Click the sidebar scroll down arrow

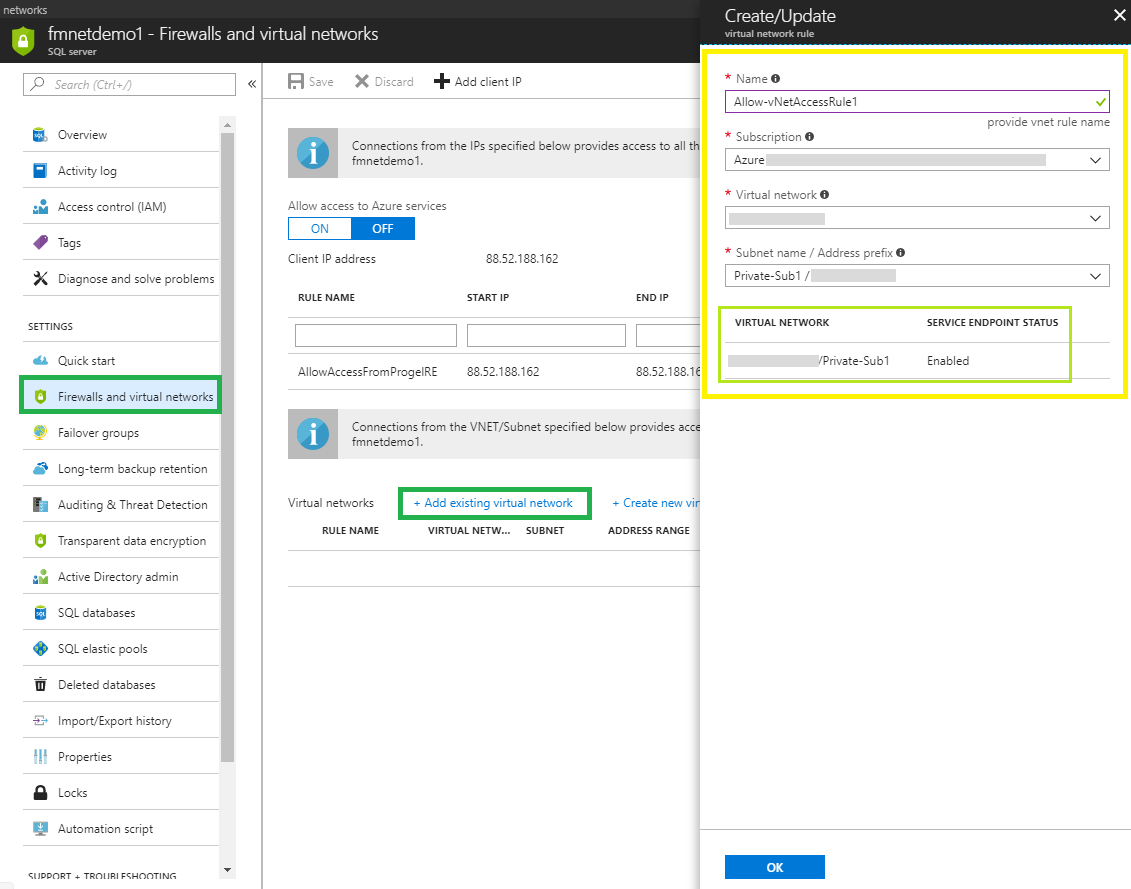(x=227, y=870)
